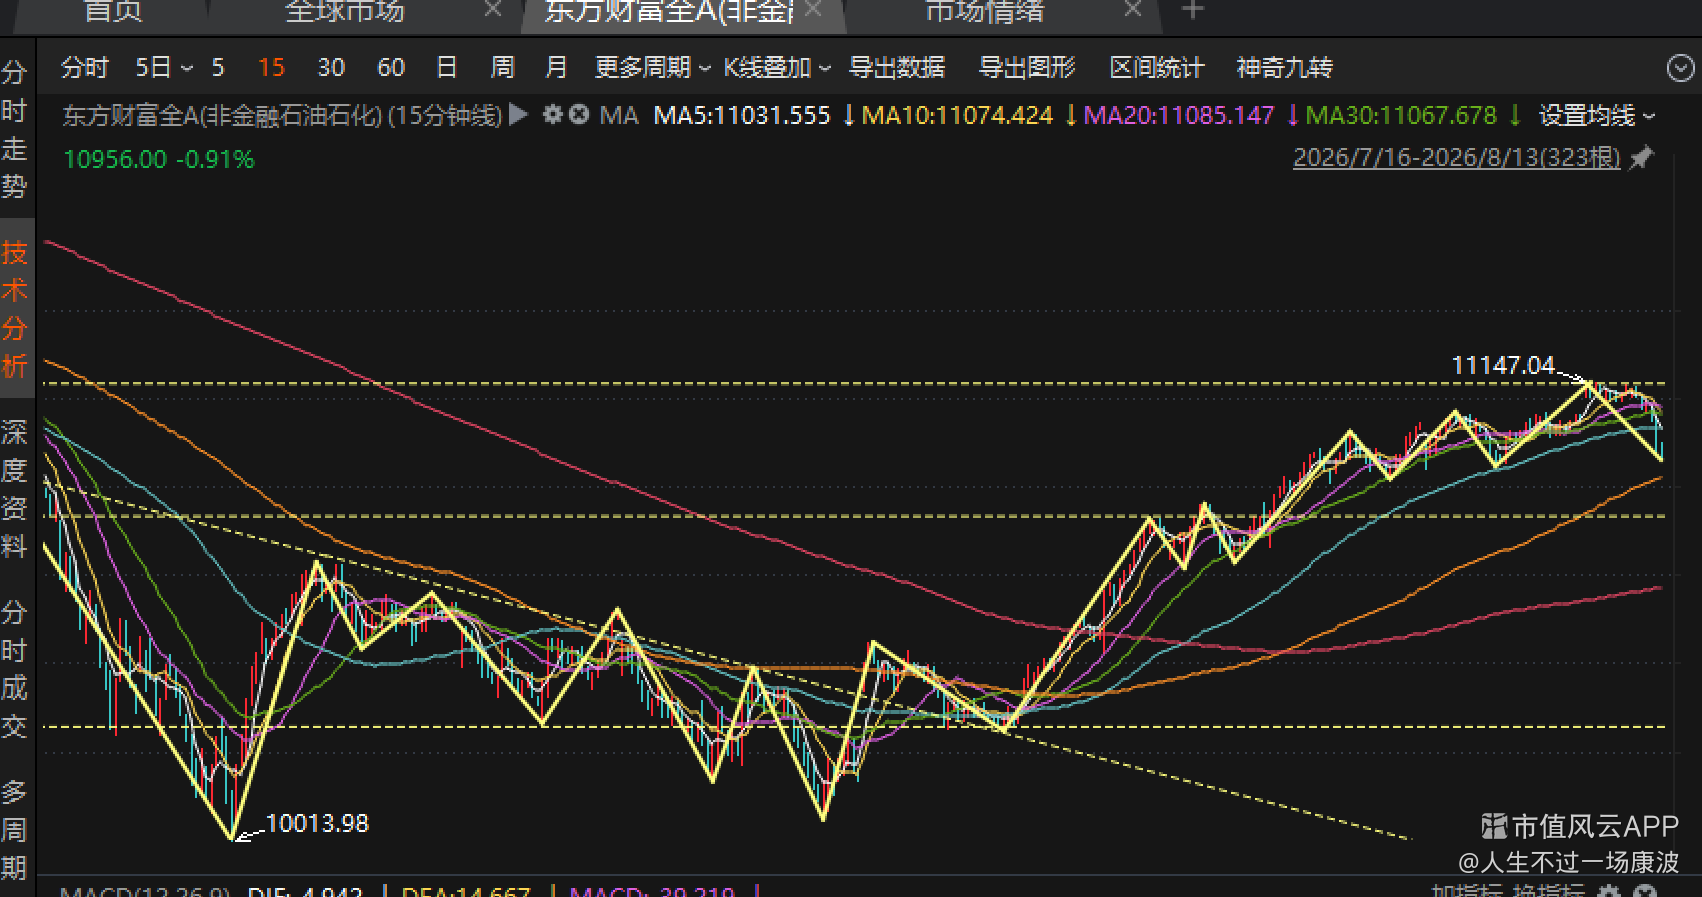Image resolution: width=1702 pixels, height=897 pixels.
Task: Pin the date range with the pushpin icon
Action: tap(1641, 158)
